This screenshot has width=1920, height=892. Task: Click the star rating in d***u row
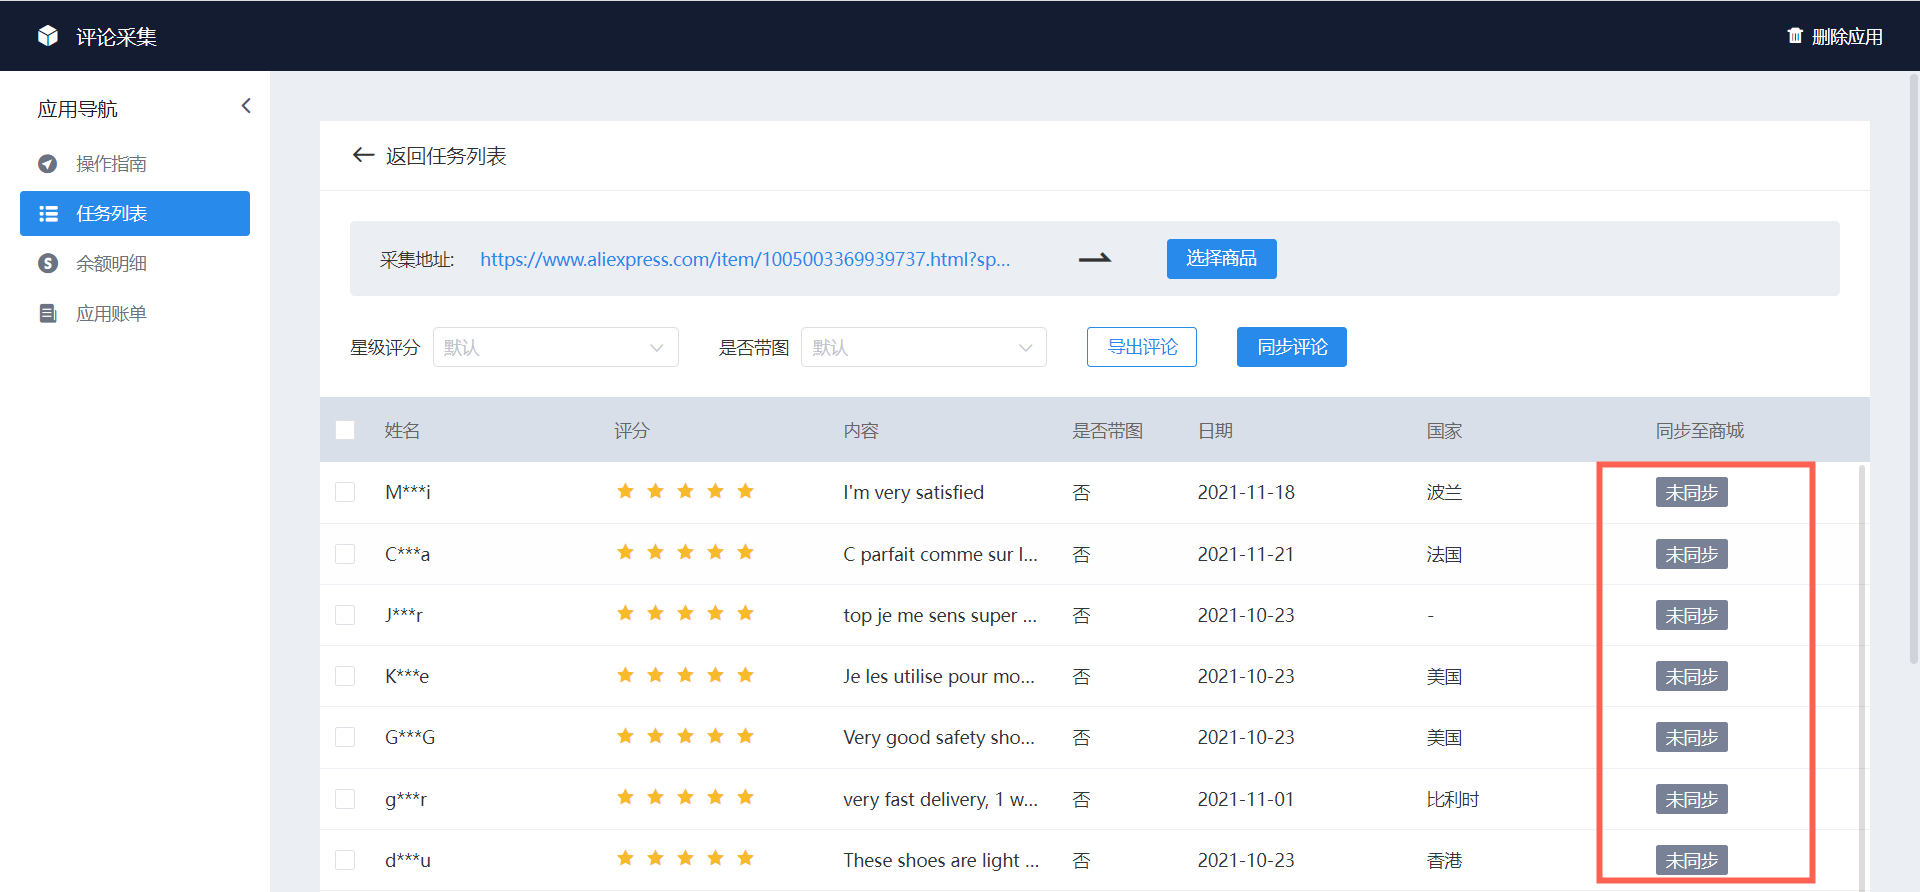685,858
